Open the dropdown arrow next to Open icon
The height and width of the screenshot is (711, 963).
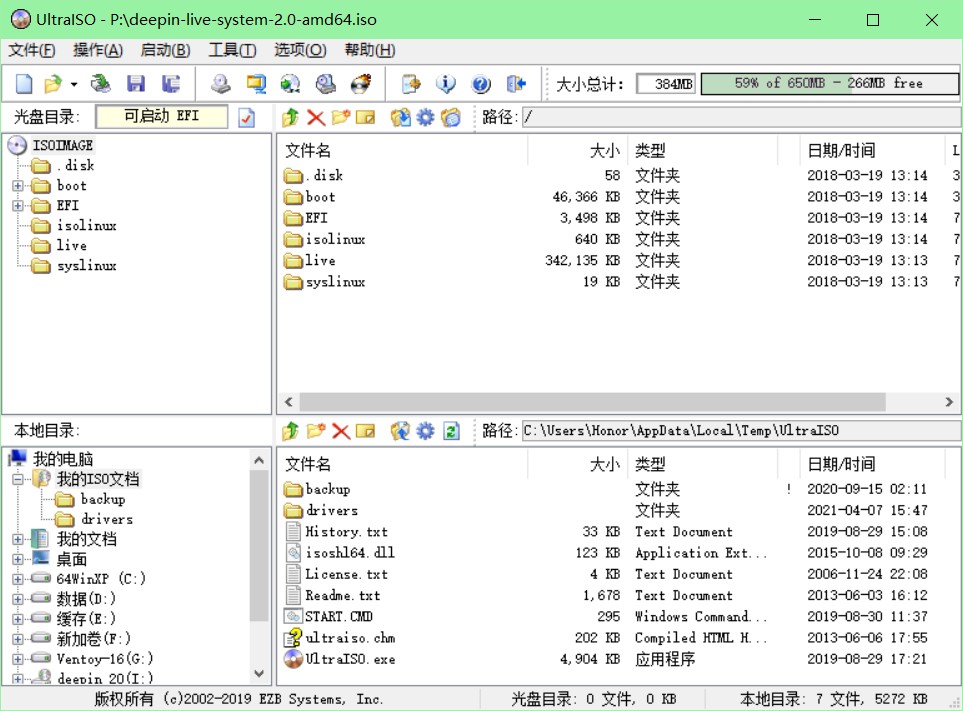pos(74,84)
